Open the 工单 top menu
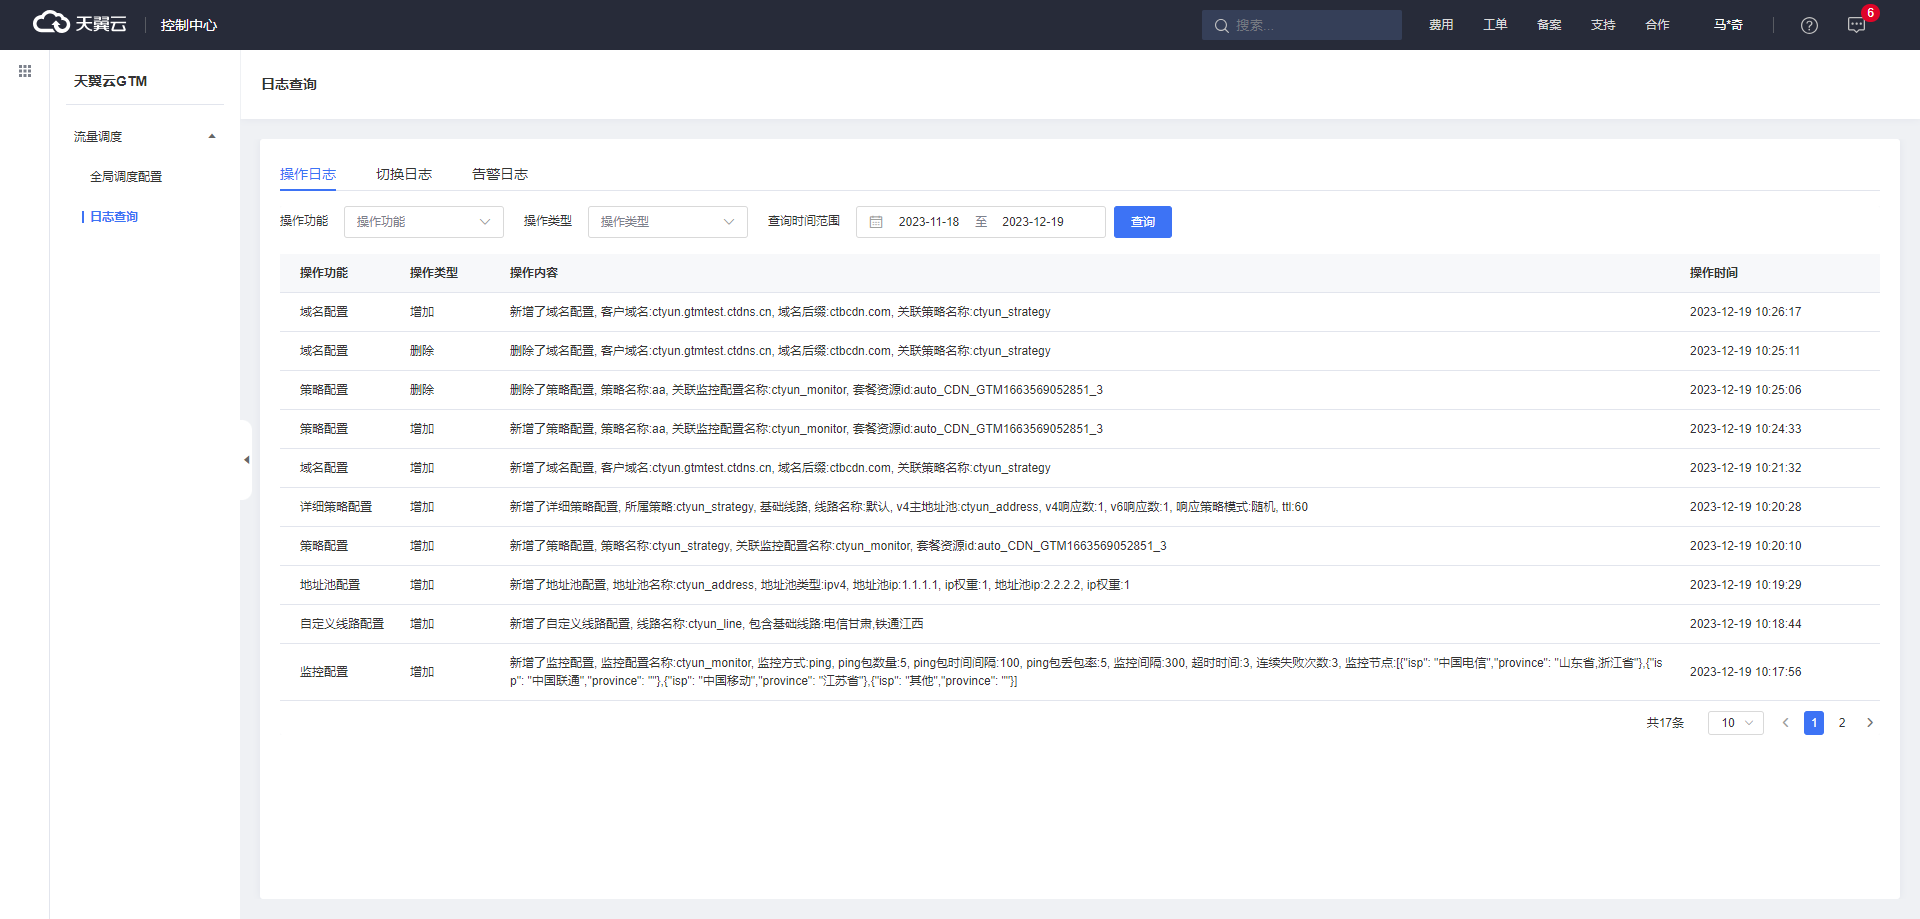 pyautogui.click(x=1495, y=25)
